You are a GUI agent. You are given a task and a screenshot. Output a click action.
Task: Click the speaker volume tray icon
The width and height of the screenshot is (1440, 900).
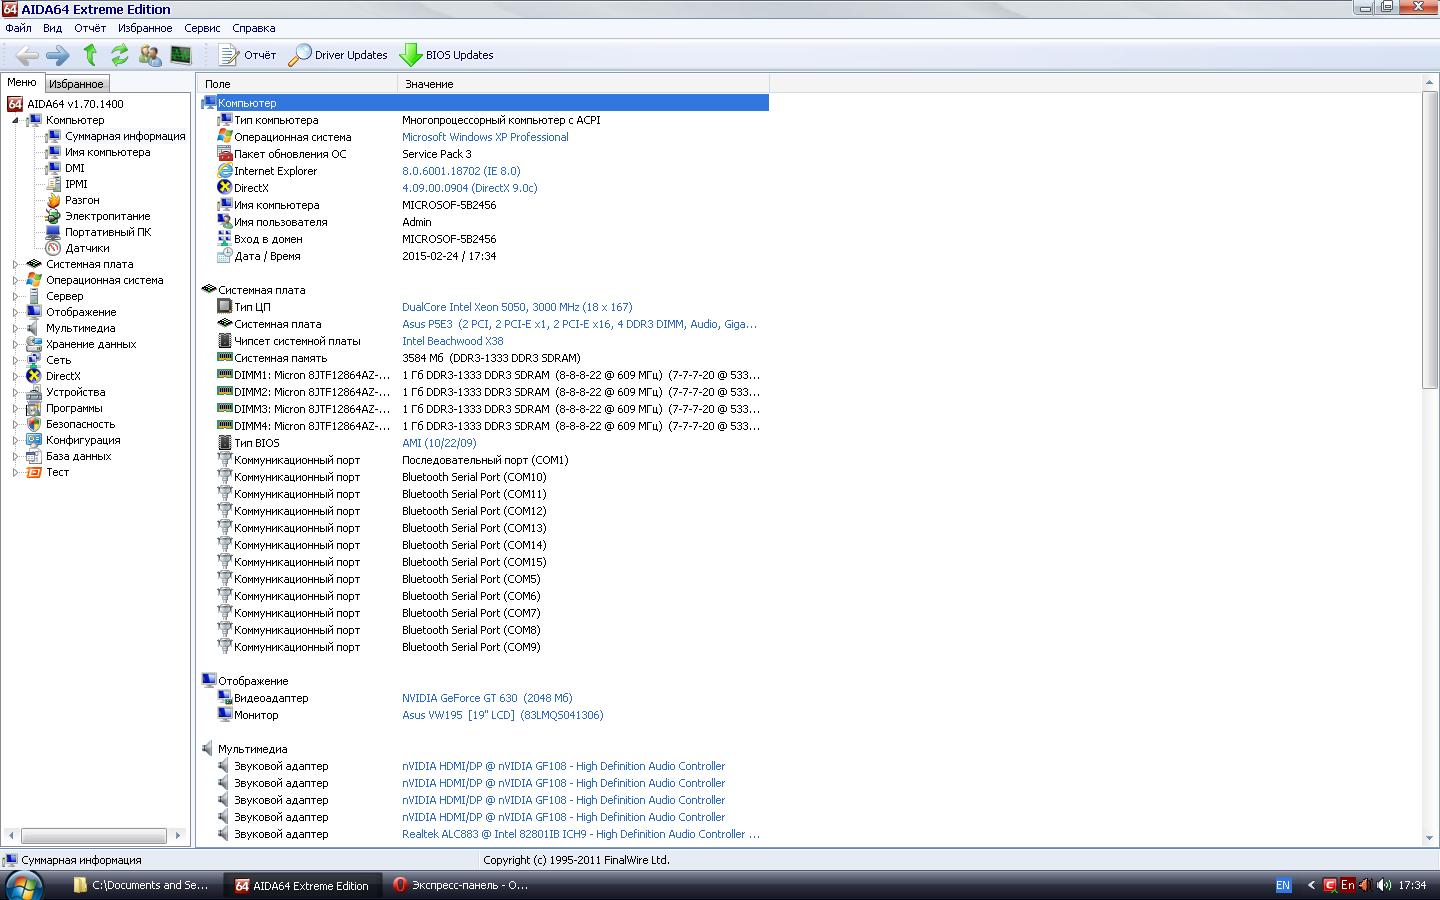[1384, 885]
